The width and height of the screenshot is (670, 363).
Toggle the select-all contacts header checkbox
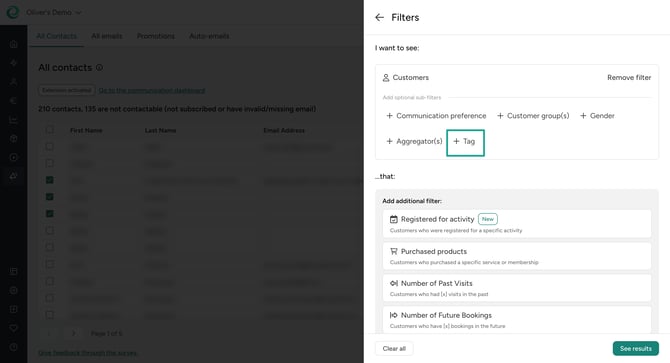pyautogui.click(x=50, y=130)
